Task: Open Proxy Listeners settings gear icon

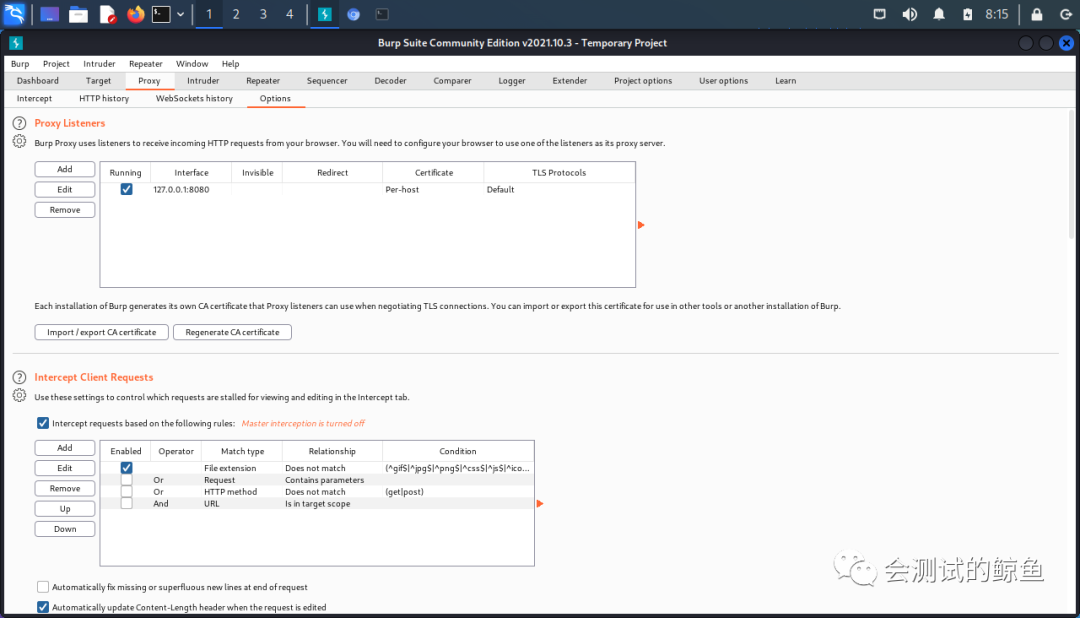Action: 19,141
